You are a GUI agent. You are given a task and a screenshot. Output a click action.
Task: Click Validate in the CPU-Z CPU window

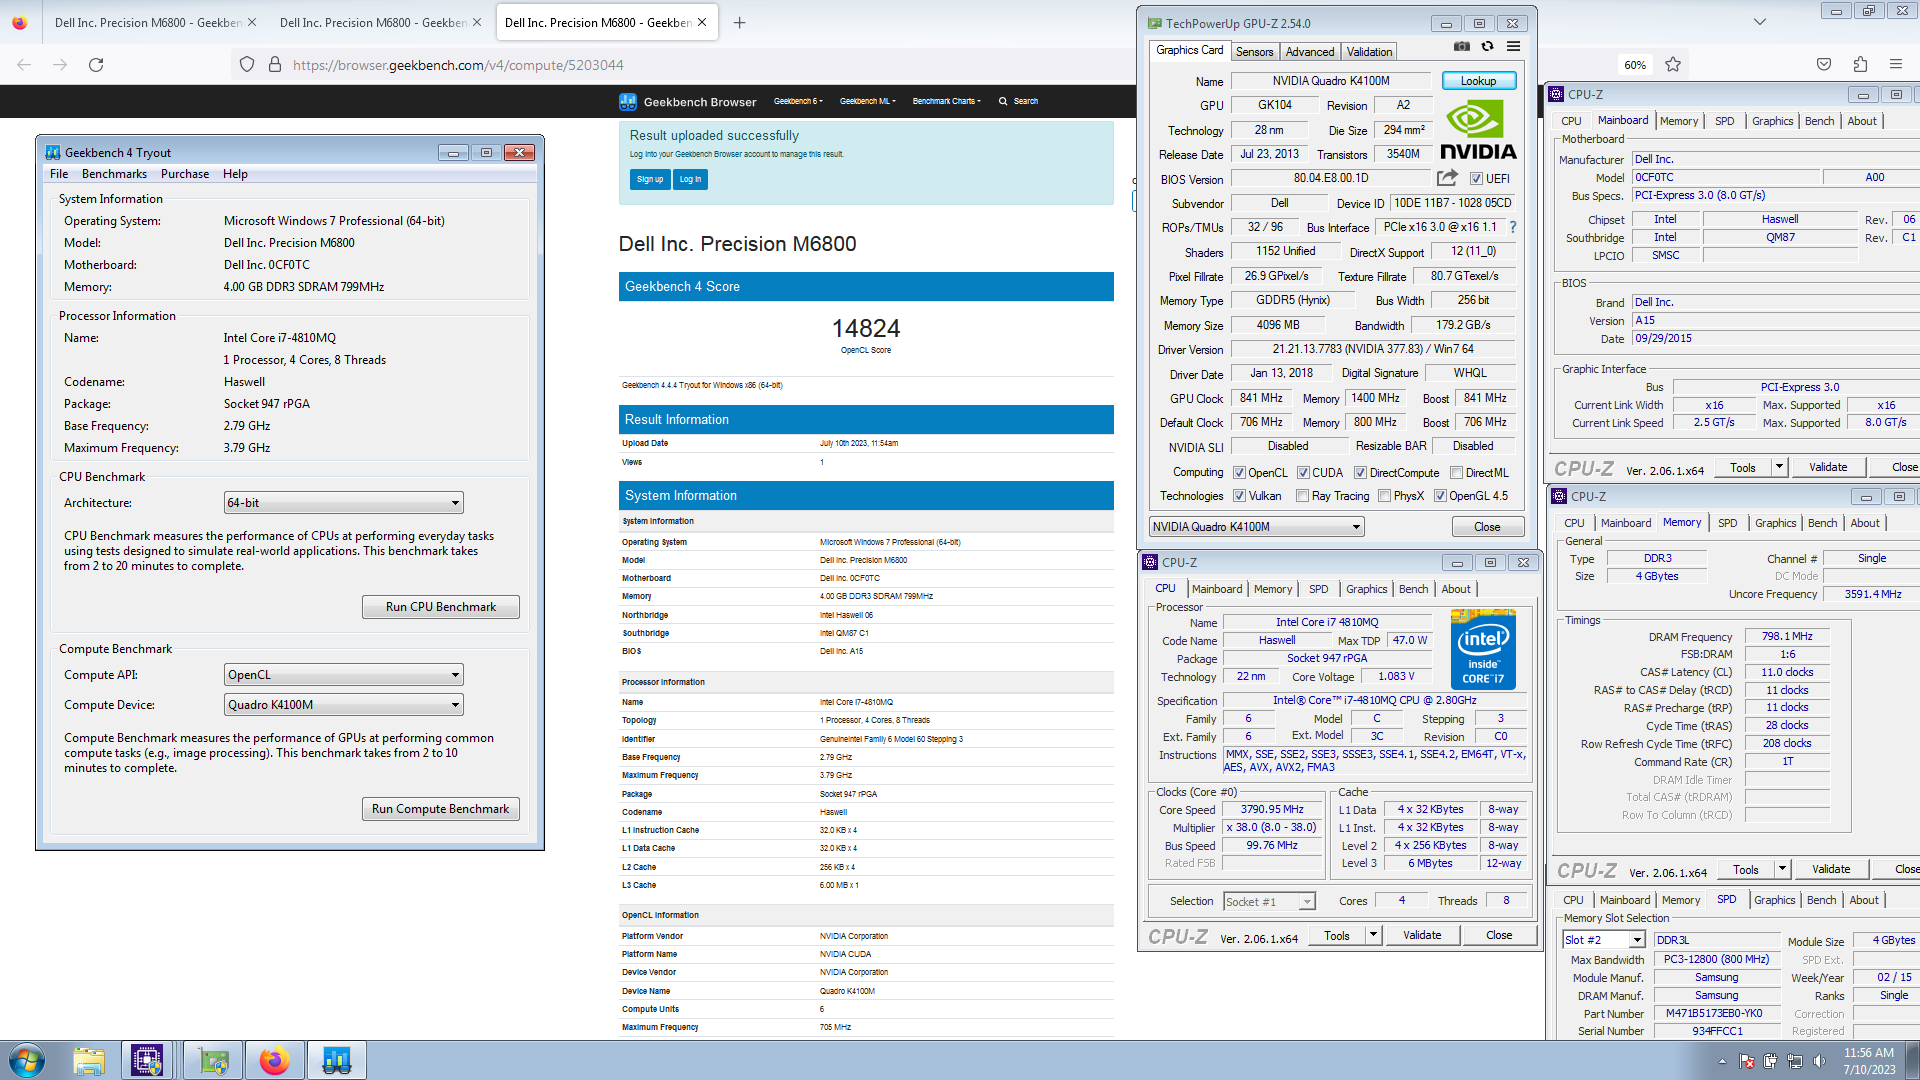[1422, 936]
